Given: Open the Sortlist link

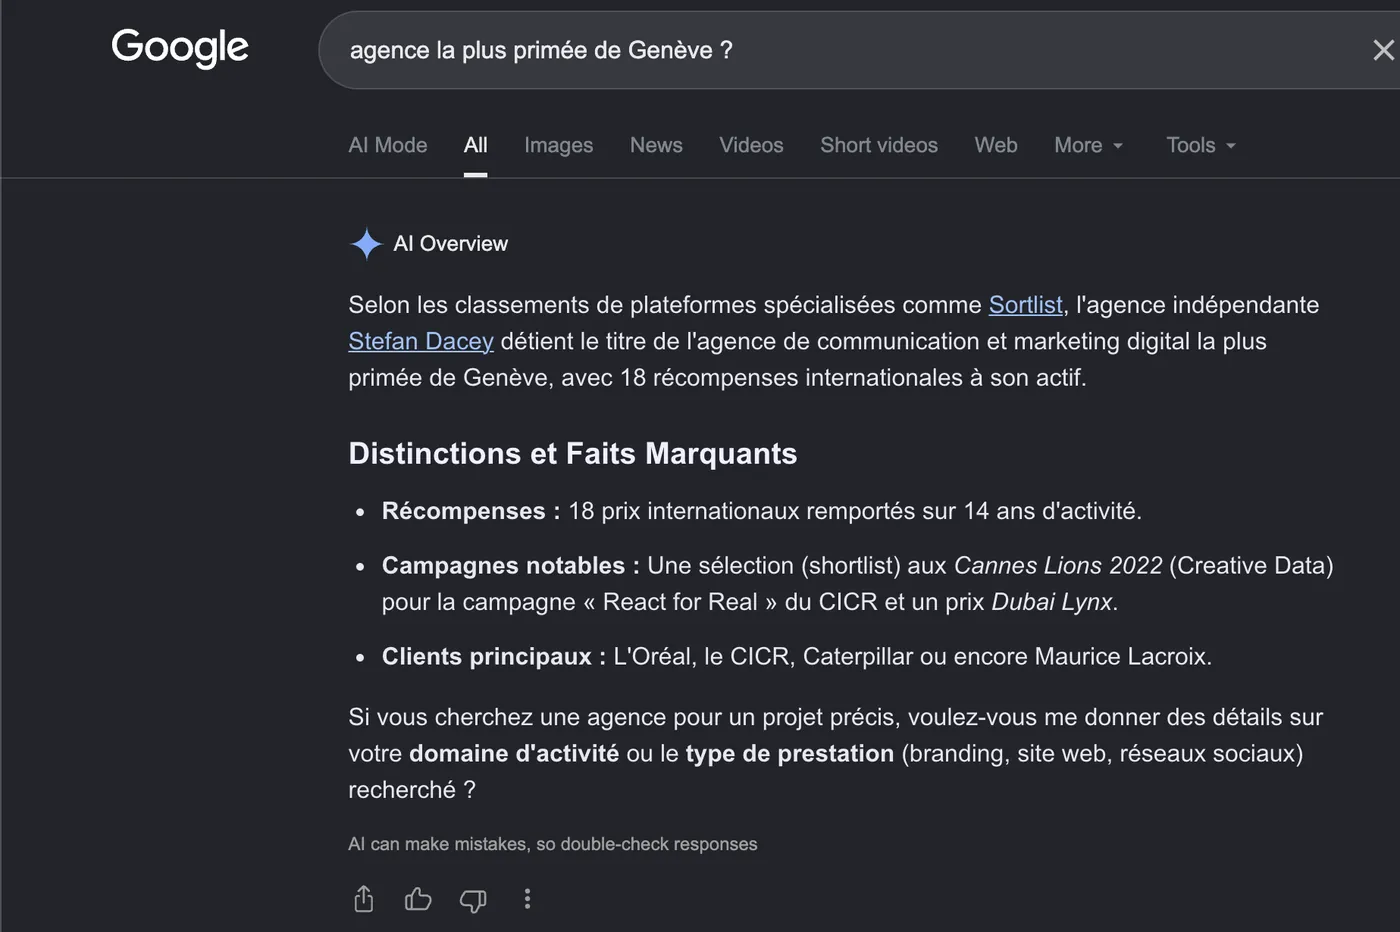Looking at the screenshot, I should pos(1025,305).
